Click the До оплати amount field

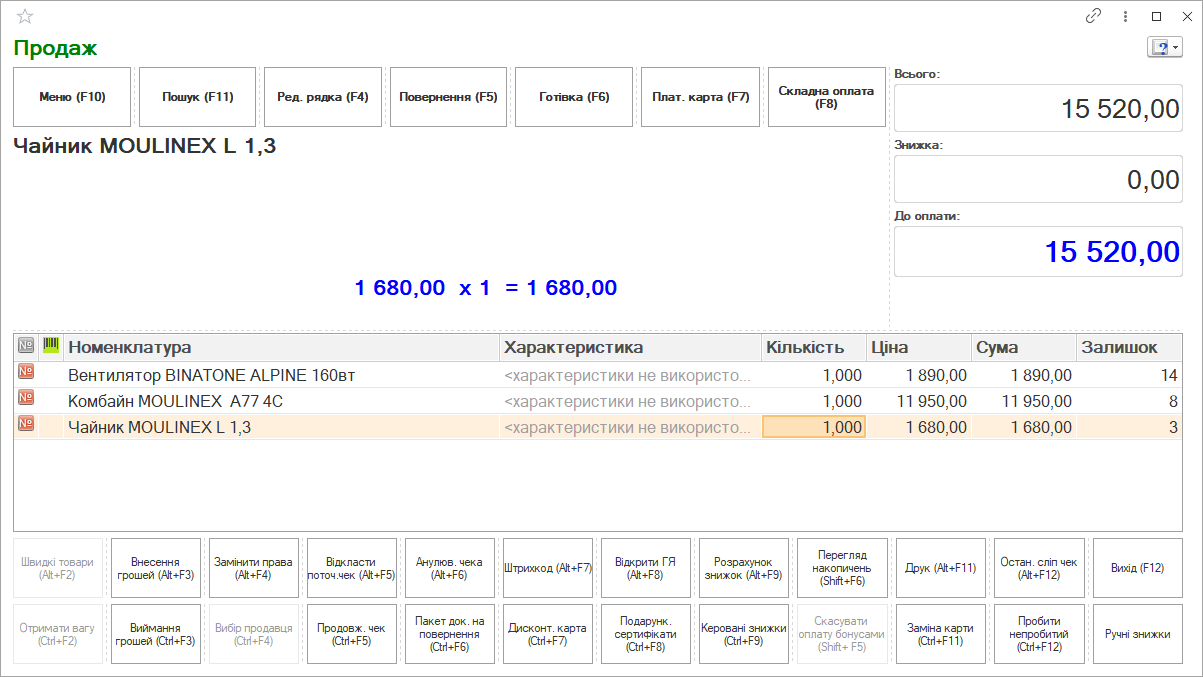(1040, 252)
